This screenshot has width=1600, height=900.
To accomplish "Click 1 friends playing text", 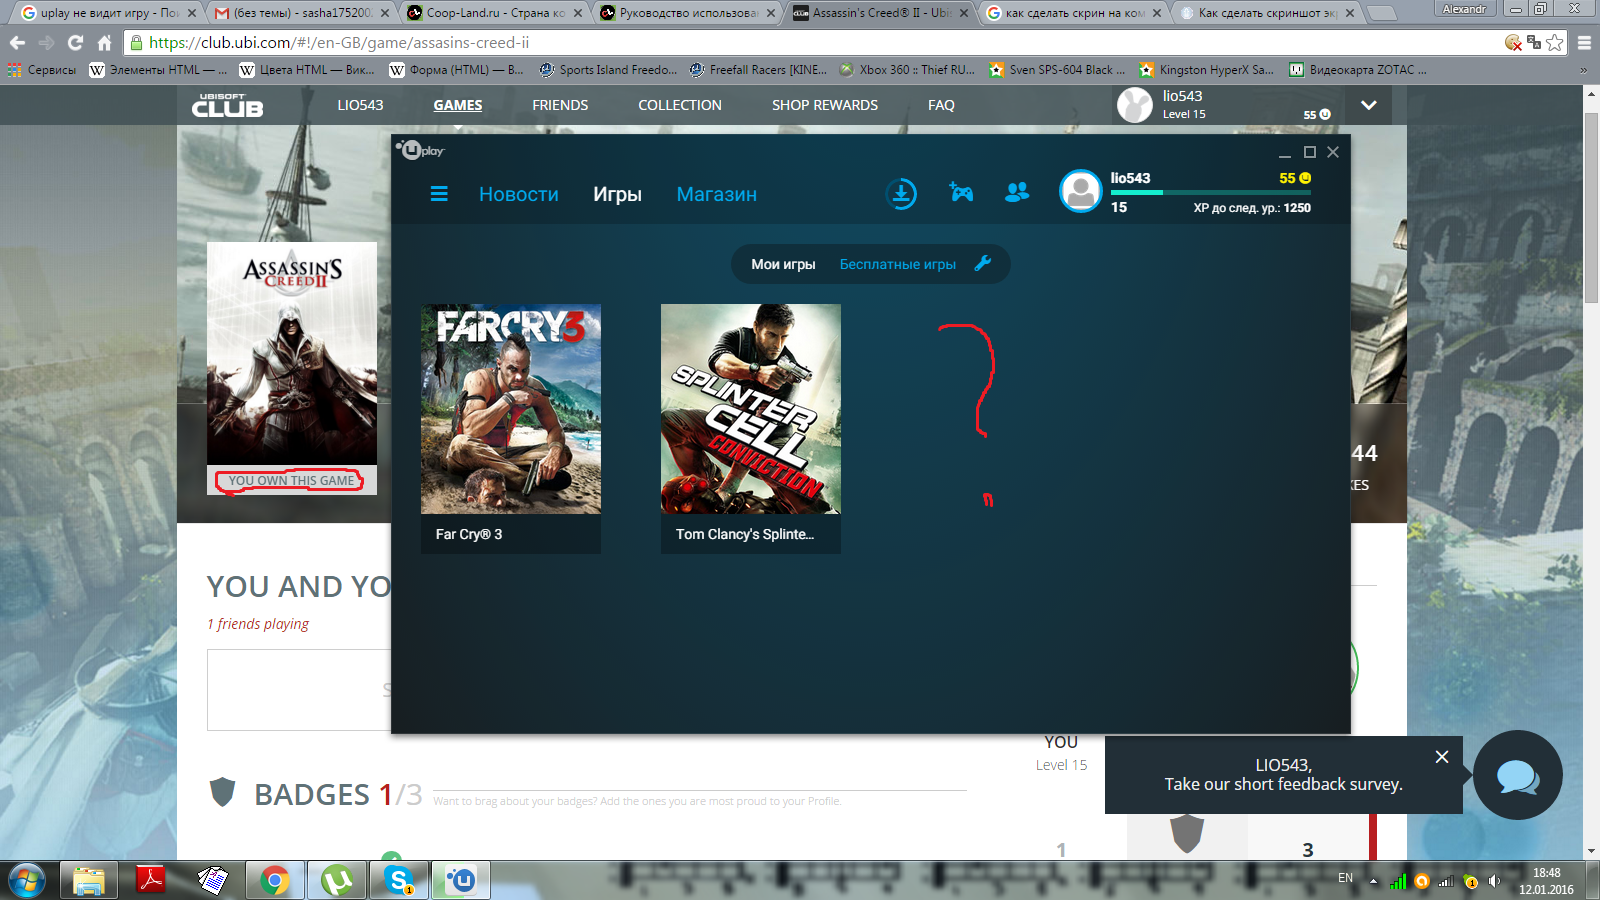I will 258,624.
